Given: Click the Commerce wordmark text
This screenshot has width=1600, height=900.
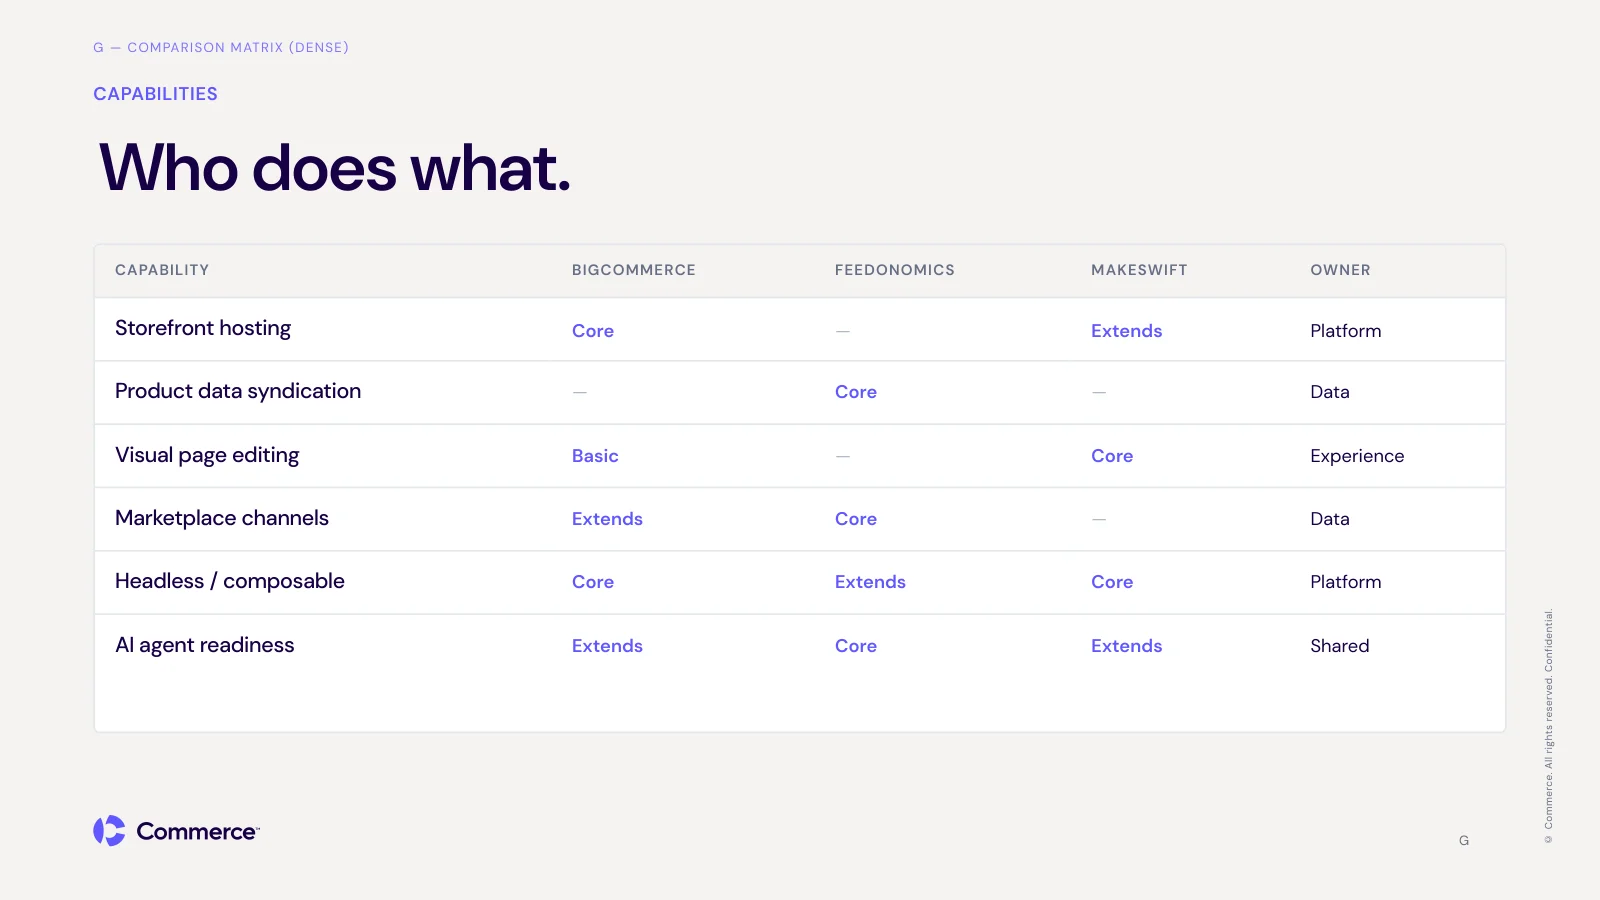Looking at the screenshot, I should tap(198, 832).
